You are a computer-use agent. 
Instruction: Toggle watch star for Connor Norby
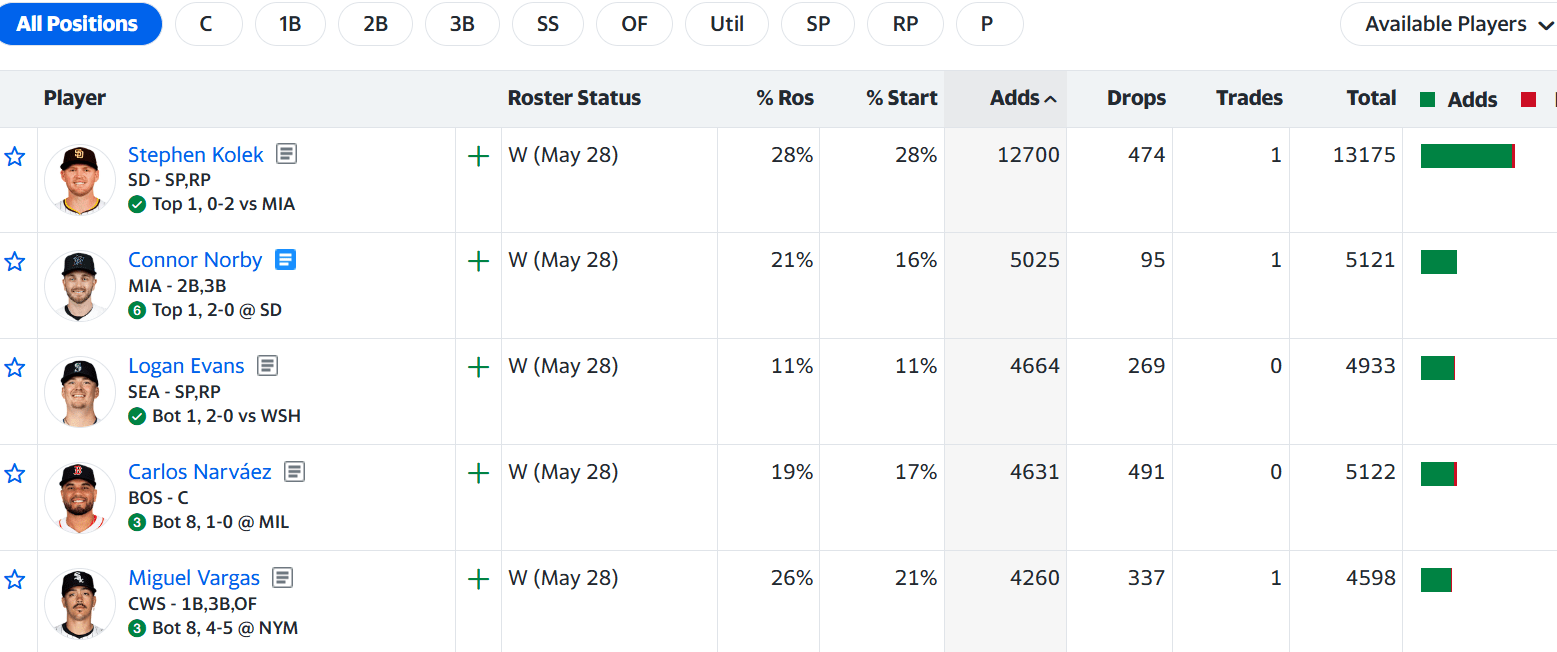[15, 262]
